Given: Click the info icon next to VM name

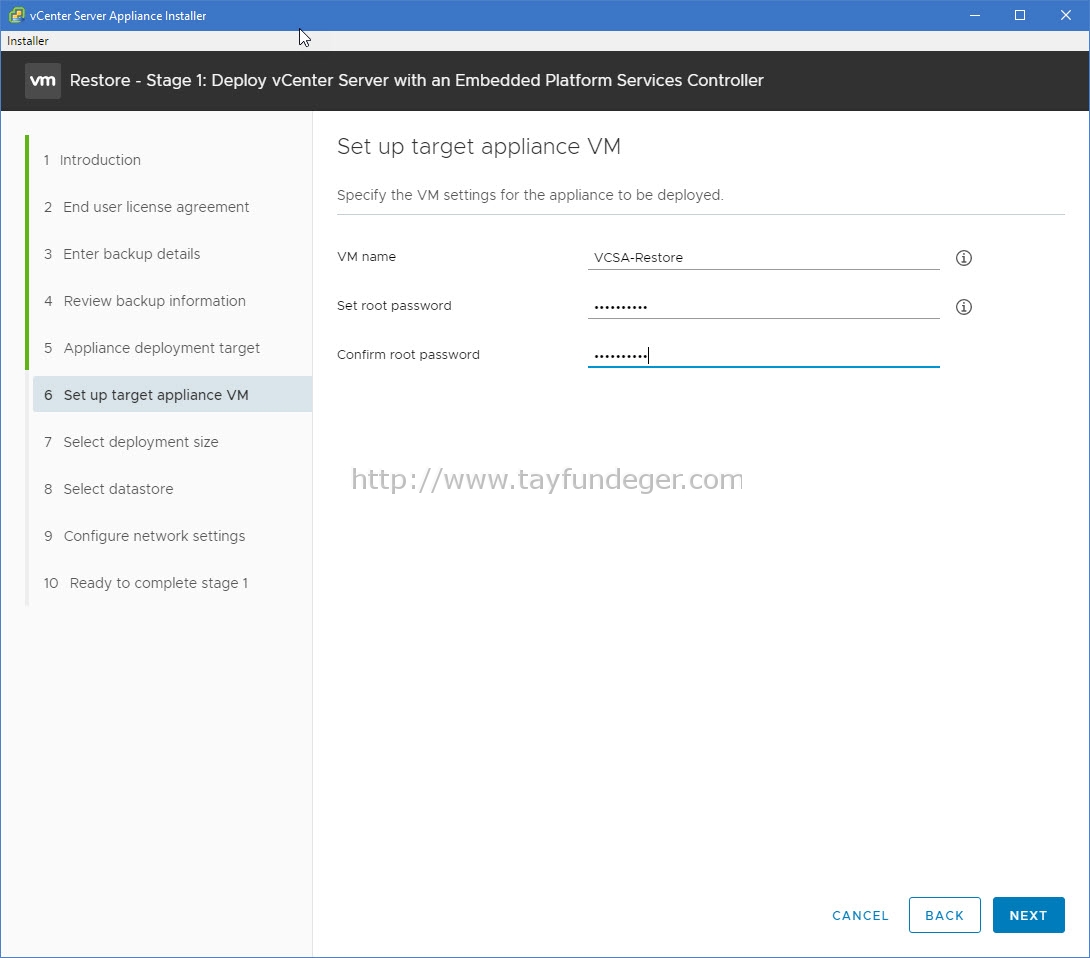Looking at the screenshot, I should [x=963, y=258].
